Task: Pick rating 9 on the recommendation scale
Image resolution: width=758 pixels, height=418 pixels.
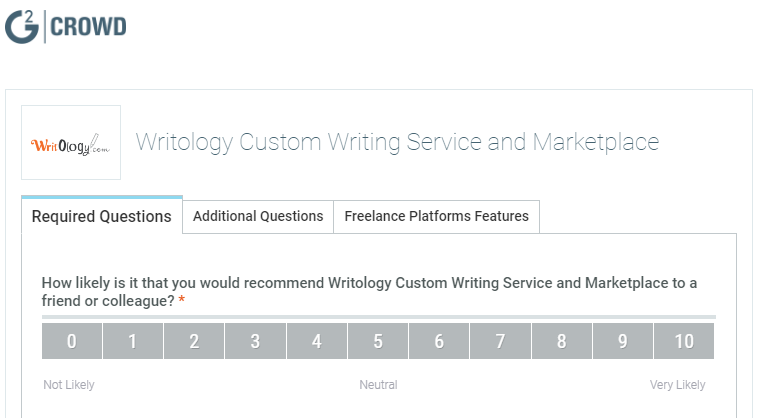Action: 623,341
